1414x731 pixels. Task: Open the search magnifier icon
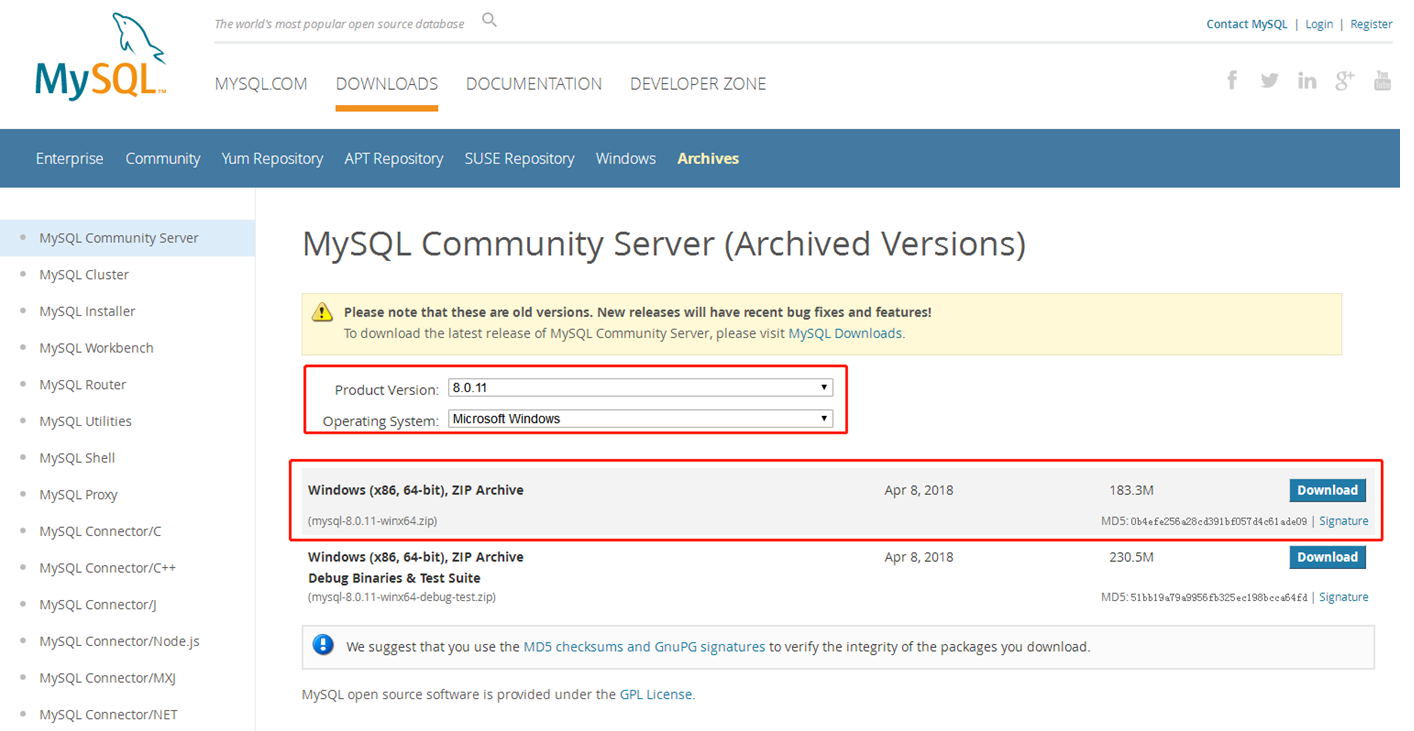[489, 20]
